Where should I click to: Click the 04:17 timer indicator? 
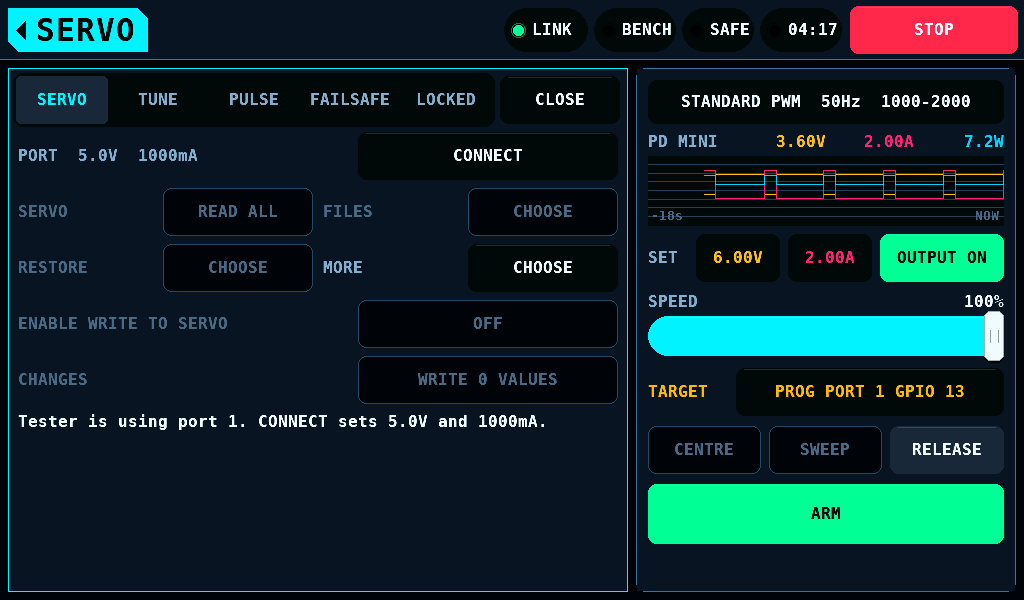pyautogui.click(x=801, y=30)
